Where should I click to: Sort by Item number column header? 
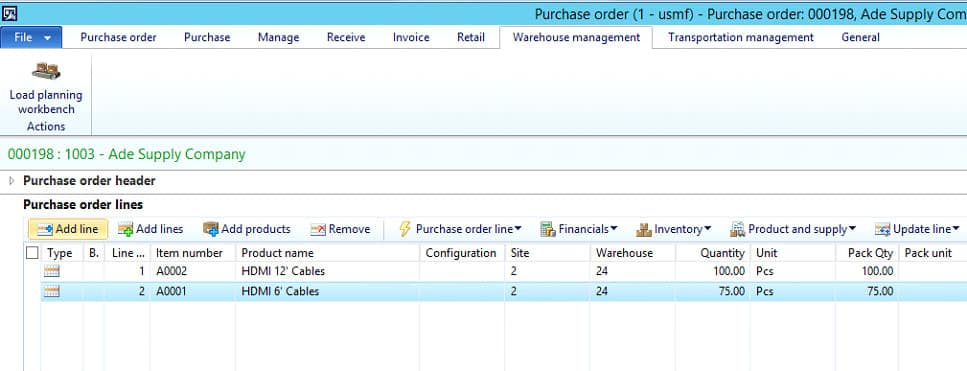pyautogui.click(x=192, y=253)
